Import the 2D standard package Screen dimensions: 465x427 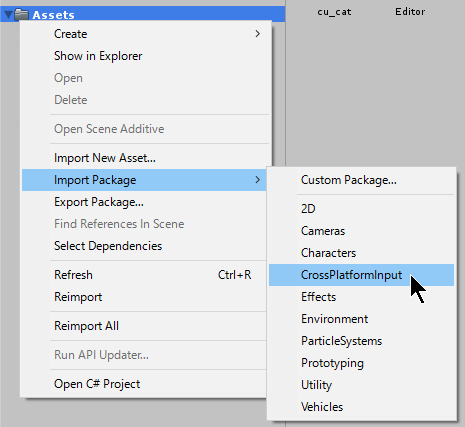point(308,209)
